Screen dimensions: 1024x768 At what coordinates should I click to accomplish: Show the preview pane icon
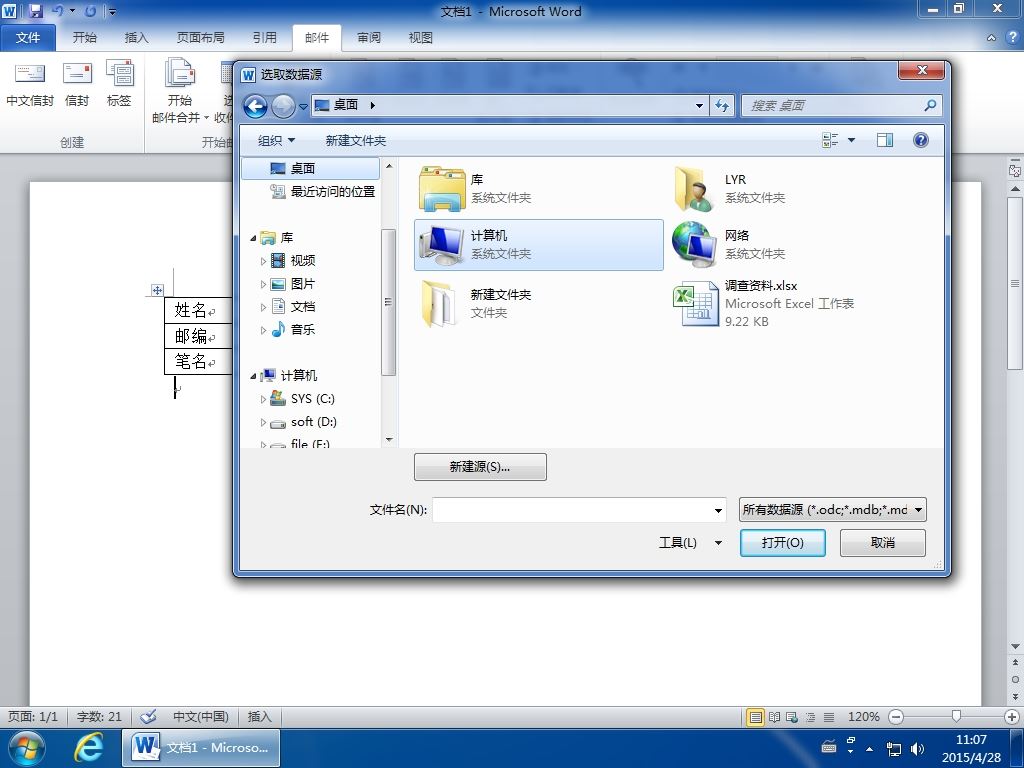[885, 140]
